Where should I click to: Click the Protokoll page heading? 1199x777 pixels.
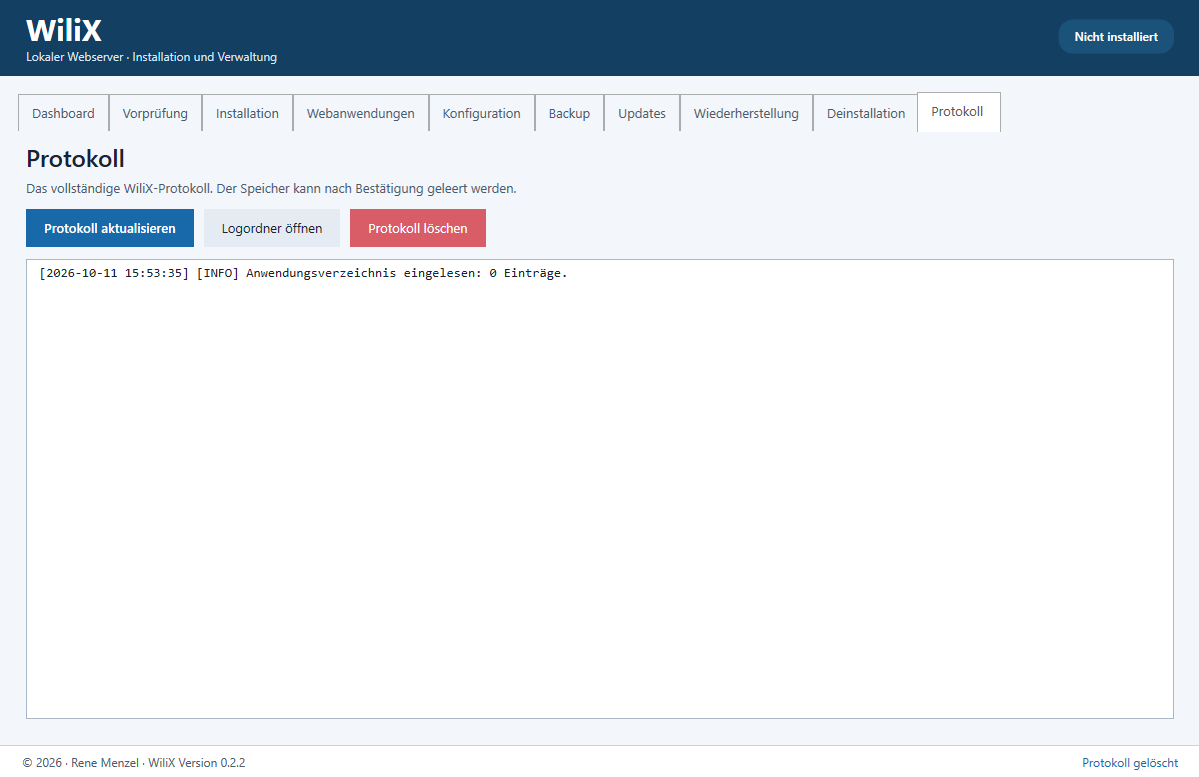[75, 159]
